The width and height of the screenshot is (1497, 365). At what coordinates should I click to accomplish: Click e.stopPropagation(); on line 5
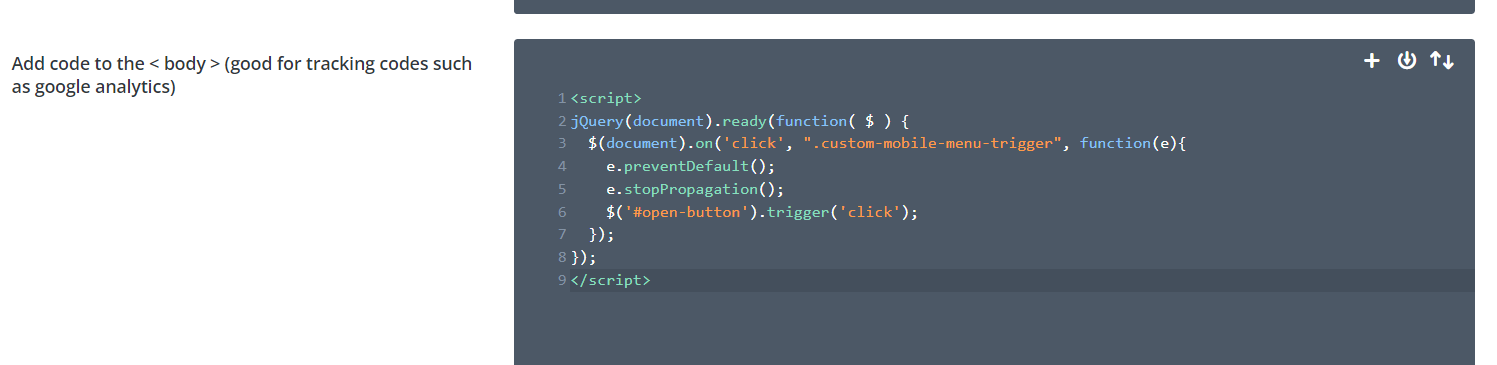click(695, 189)
